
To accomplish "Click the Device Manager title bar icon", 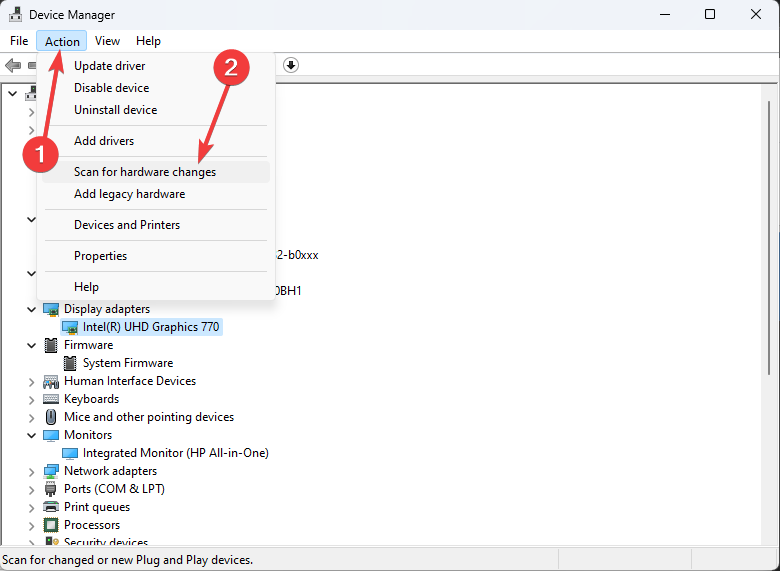I will click(15, 15).
